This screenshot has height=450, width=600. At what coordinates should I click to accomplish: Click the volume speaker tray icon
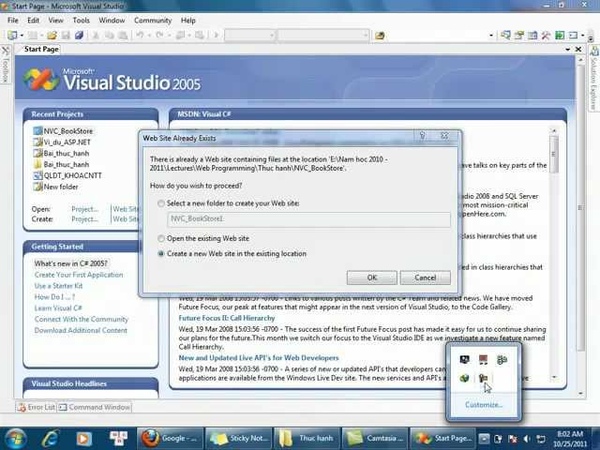(527, 439)
